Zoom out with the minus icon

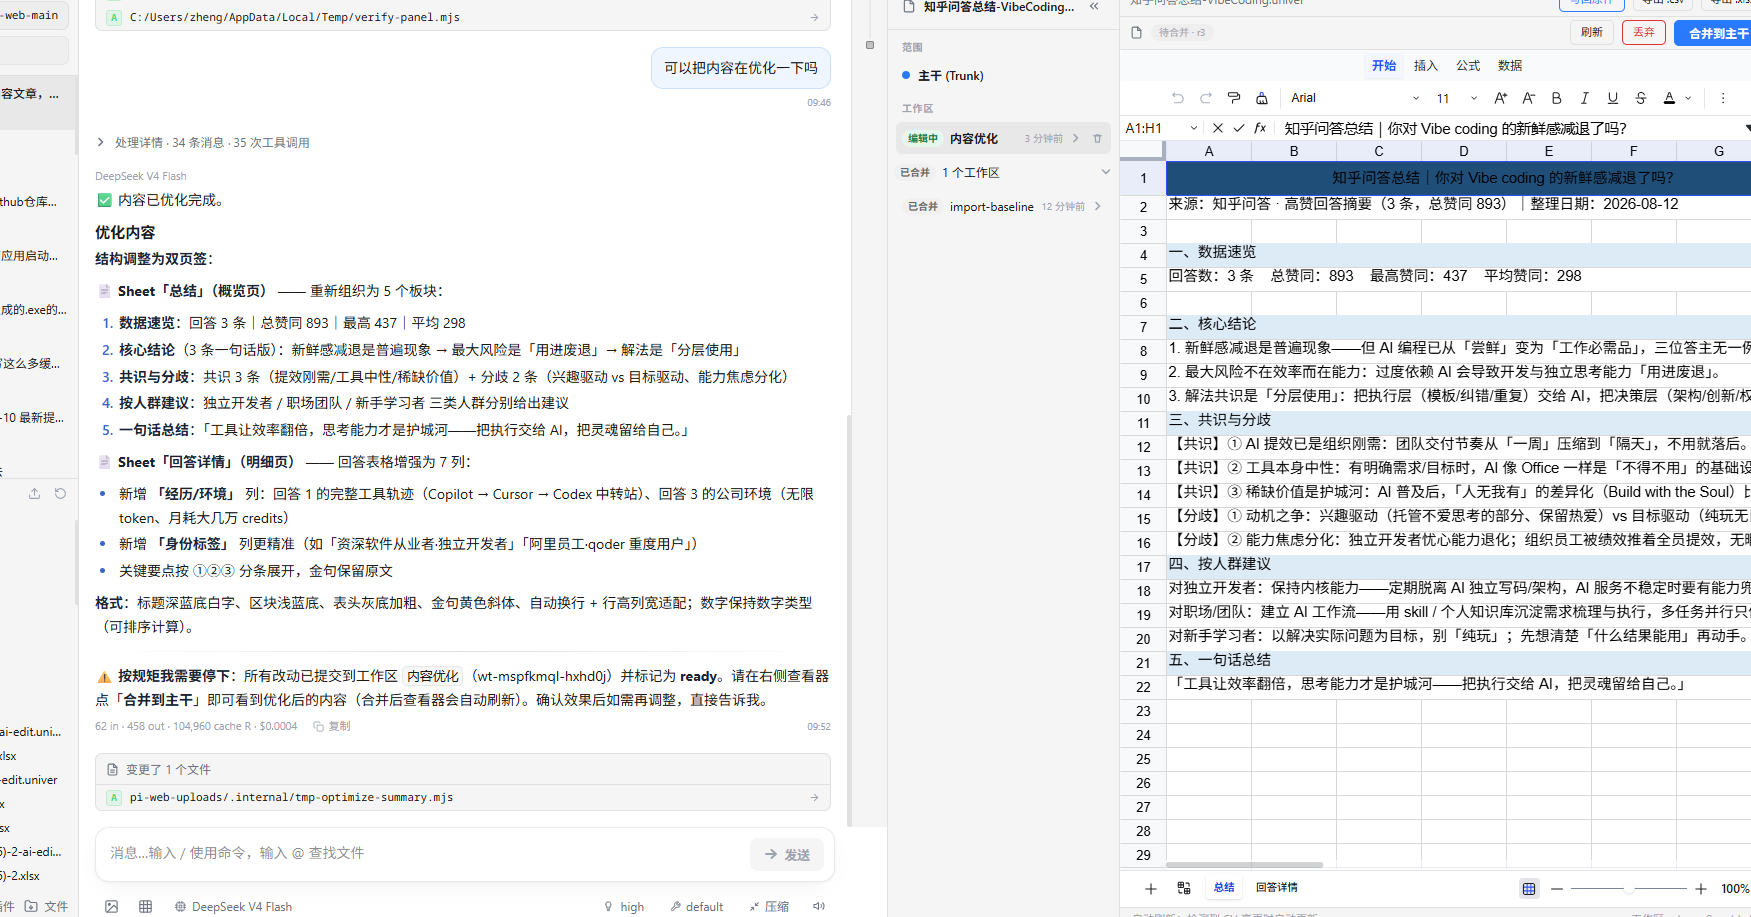(1557, 889)
